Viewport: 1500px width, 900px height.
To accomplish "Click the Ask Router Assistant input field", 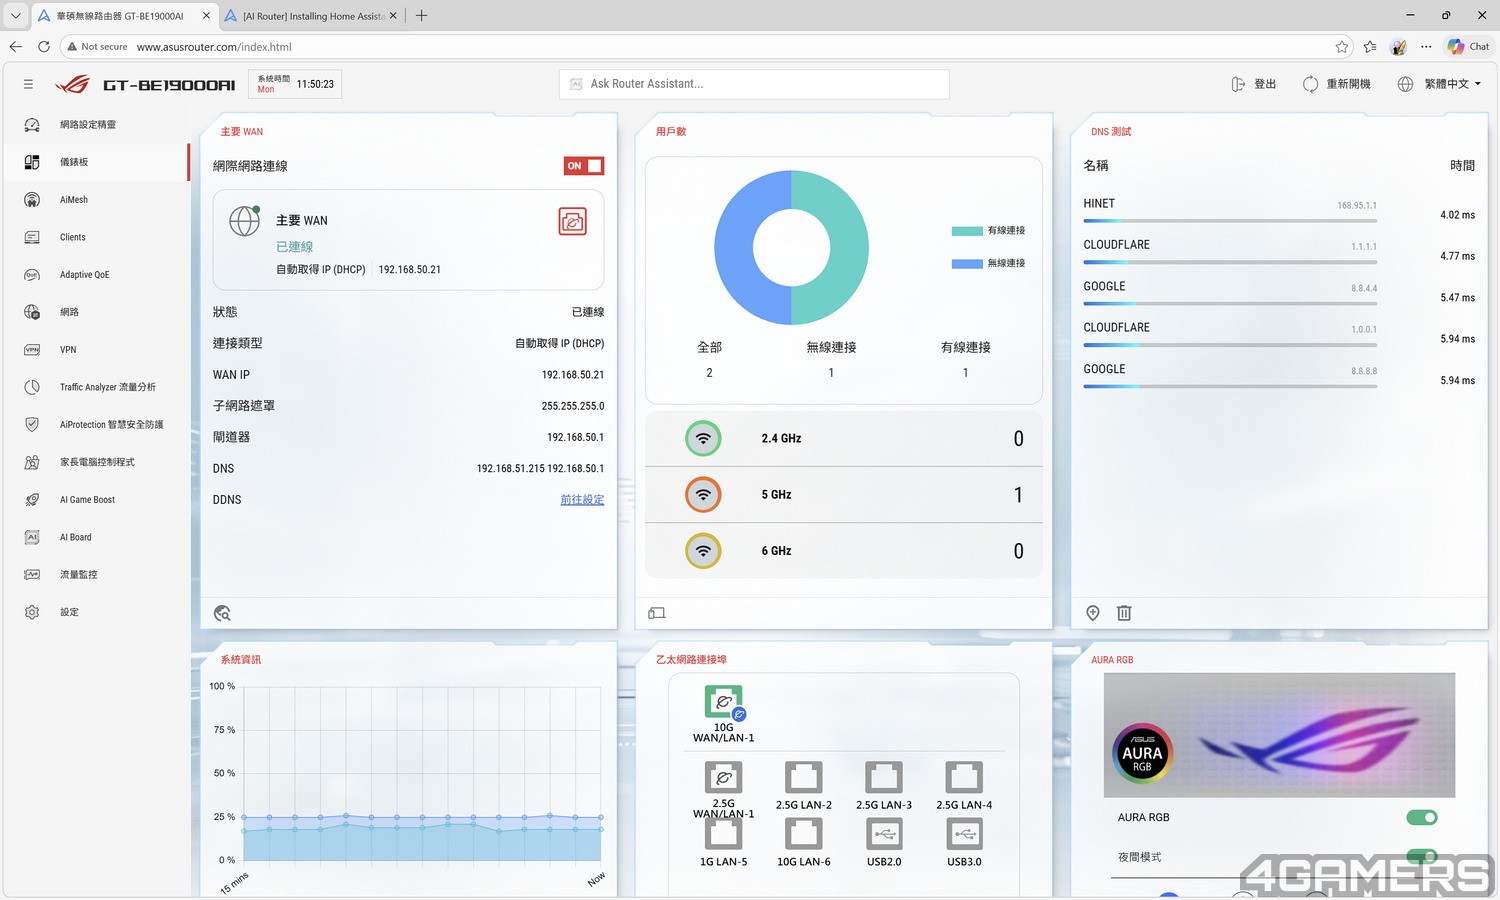I will [x=754, y=84].
